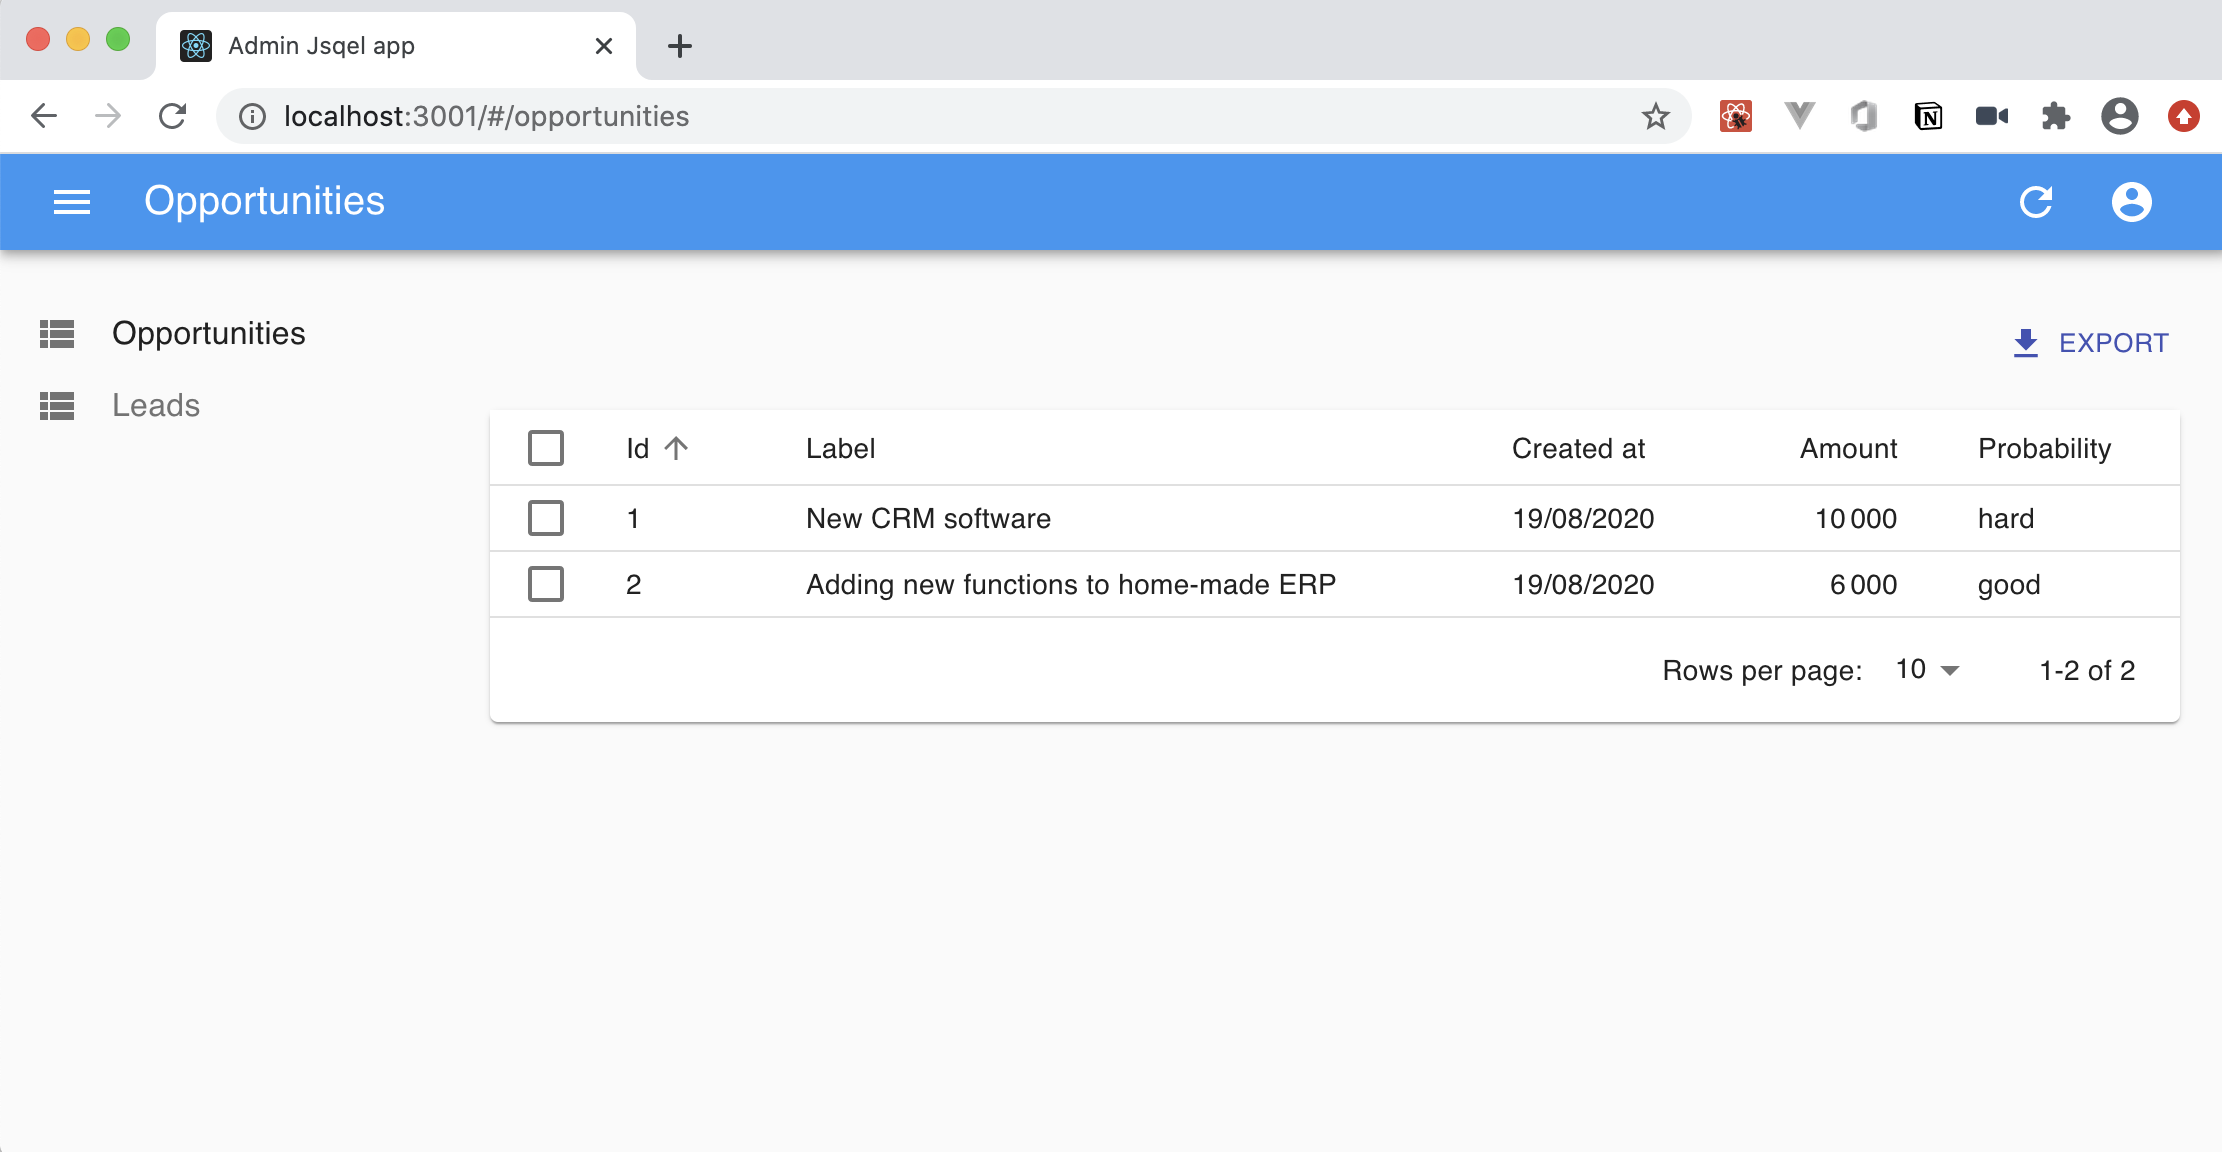Open the hamburger sidebar menu
2222x1152 pixels.
[x=72, y=202]
